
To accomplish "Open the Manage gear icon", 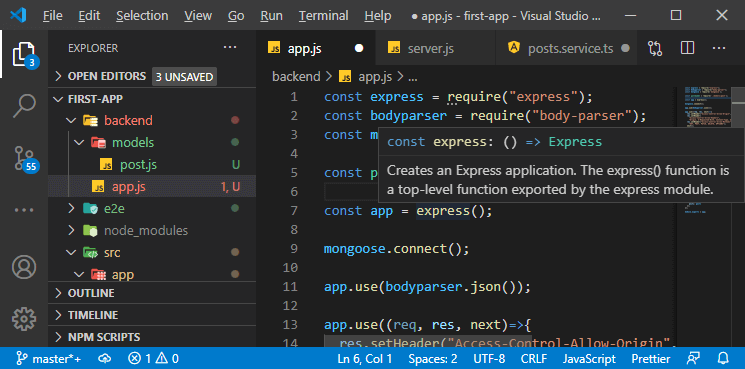I will tap(24, 319).
